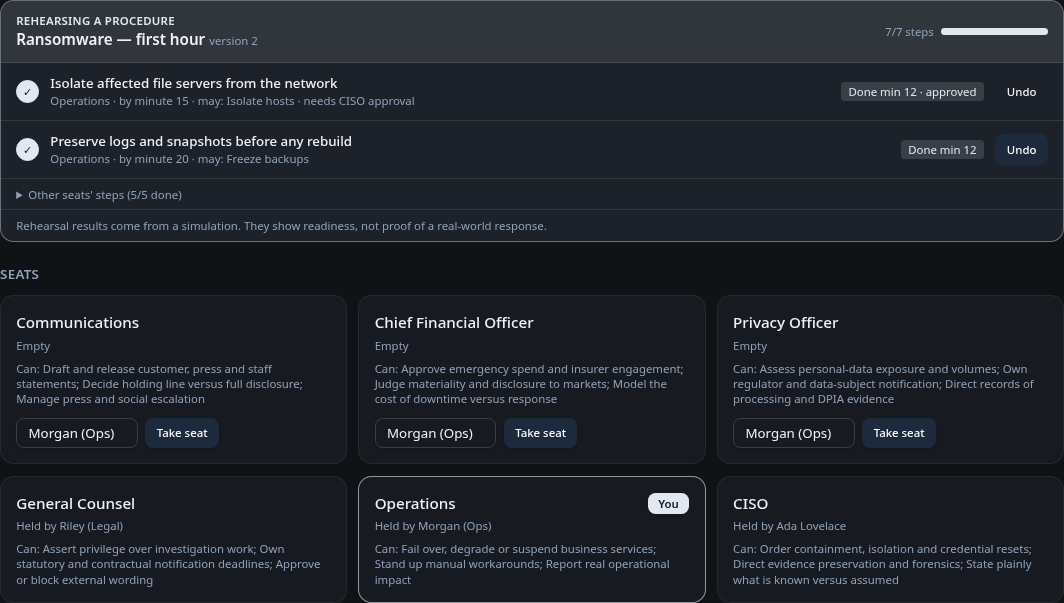Viewport: 1064px width, 603px height.
Task: Click the 'Ransomware — first hour' procedure title
Action: click(111, 39)
